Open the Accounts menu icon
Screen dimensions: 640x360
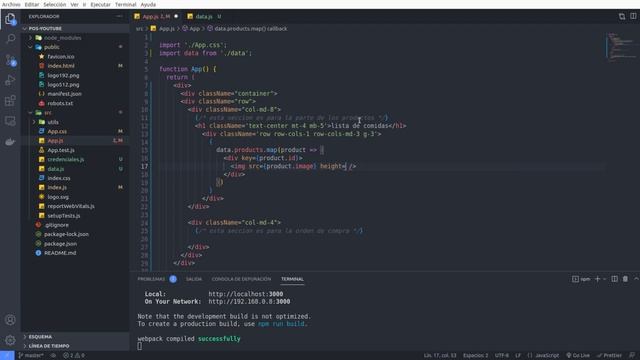10,320
